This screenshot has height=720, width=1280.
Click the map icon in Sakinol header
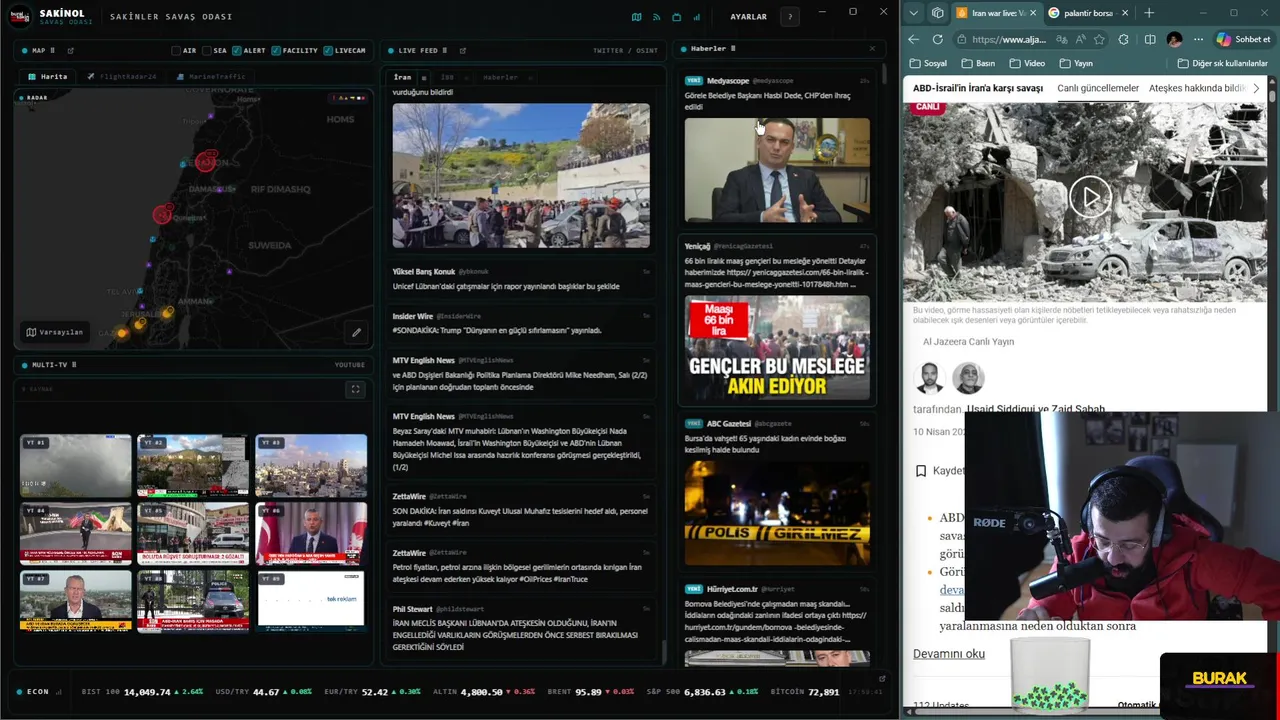637,17
